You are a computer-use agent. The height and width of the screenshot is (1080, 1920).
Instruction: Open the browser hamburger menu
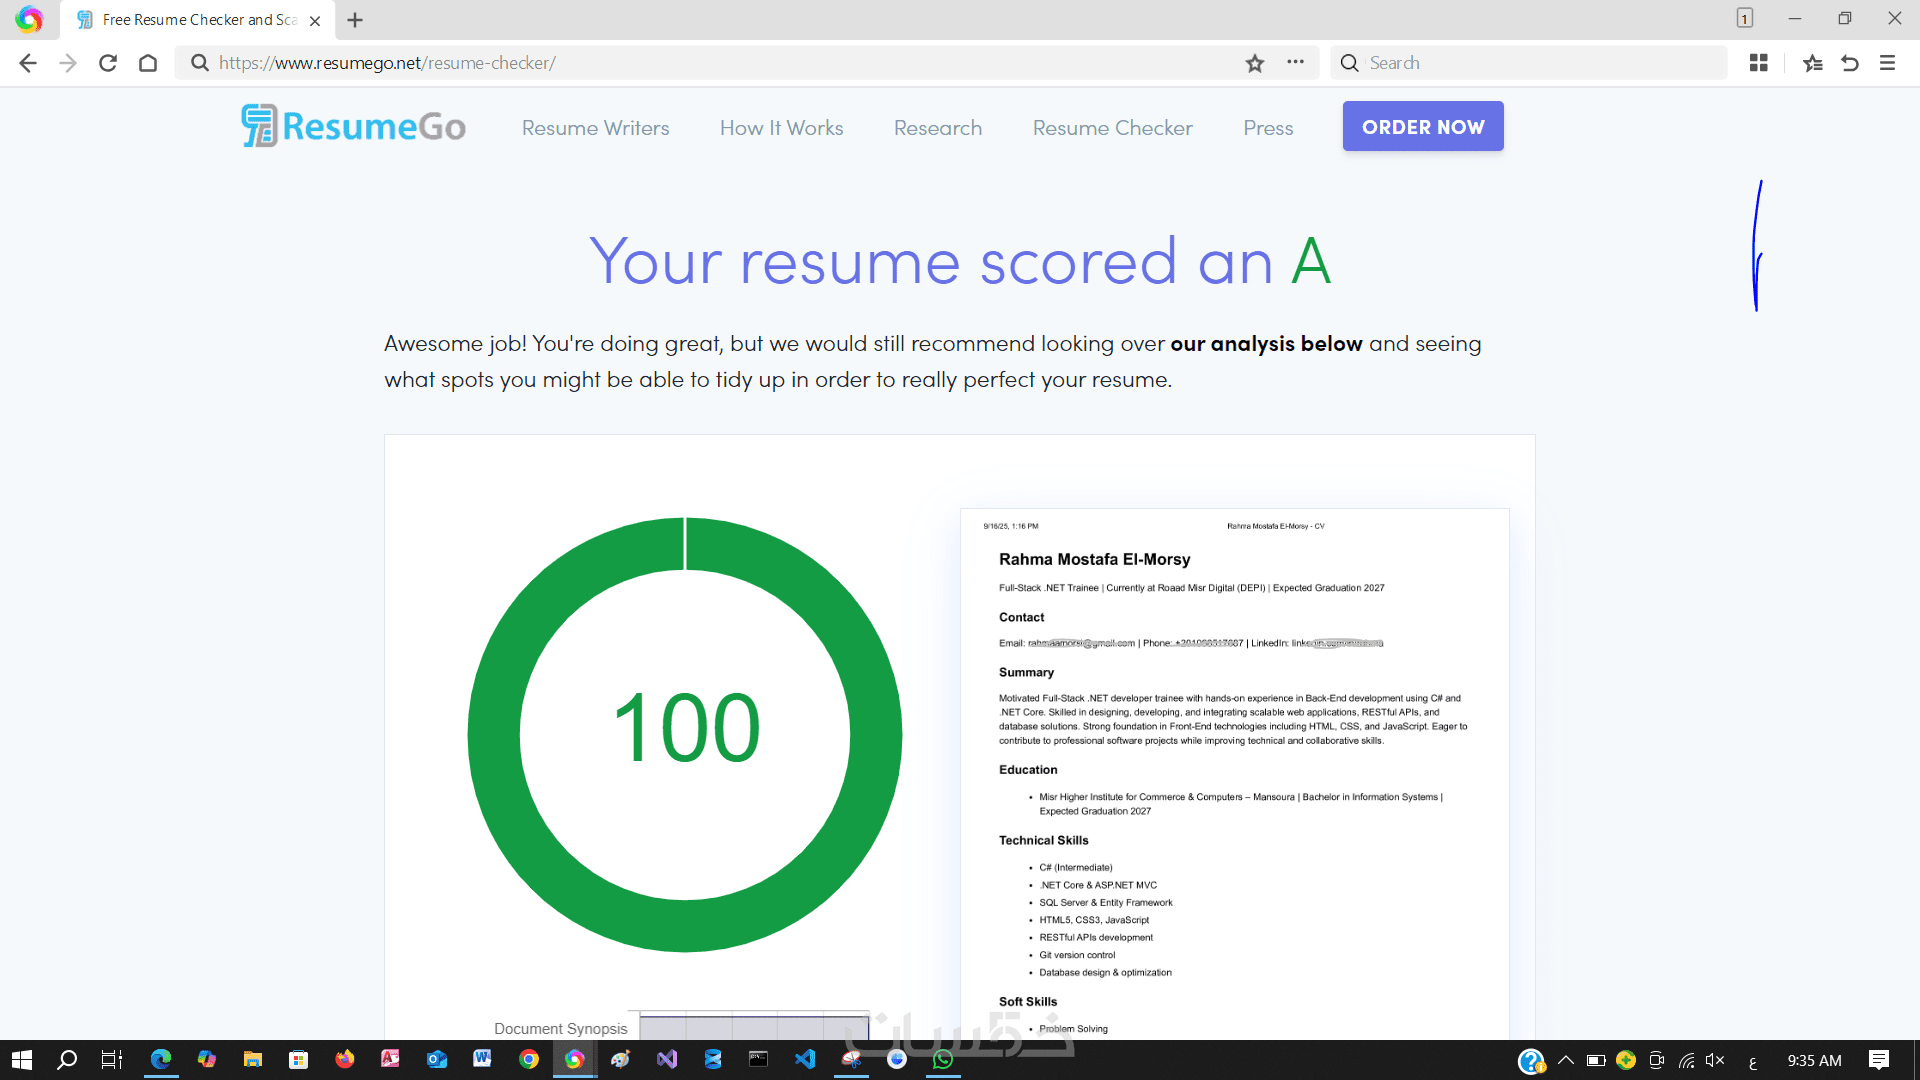(1888, 63)
